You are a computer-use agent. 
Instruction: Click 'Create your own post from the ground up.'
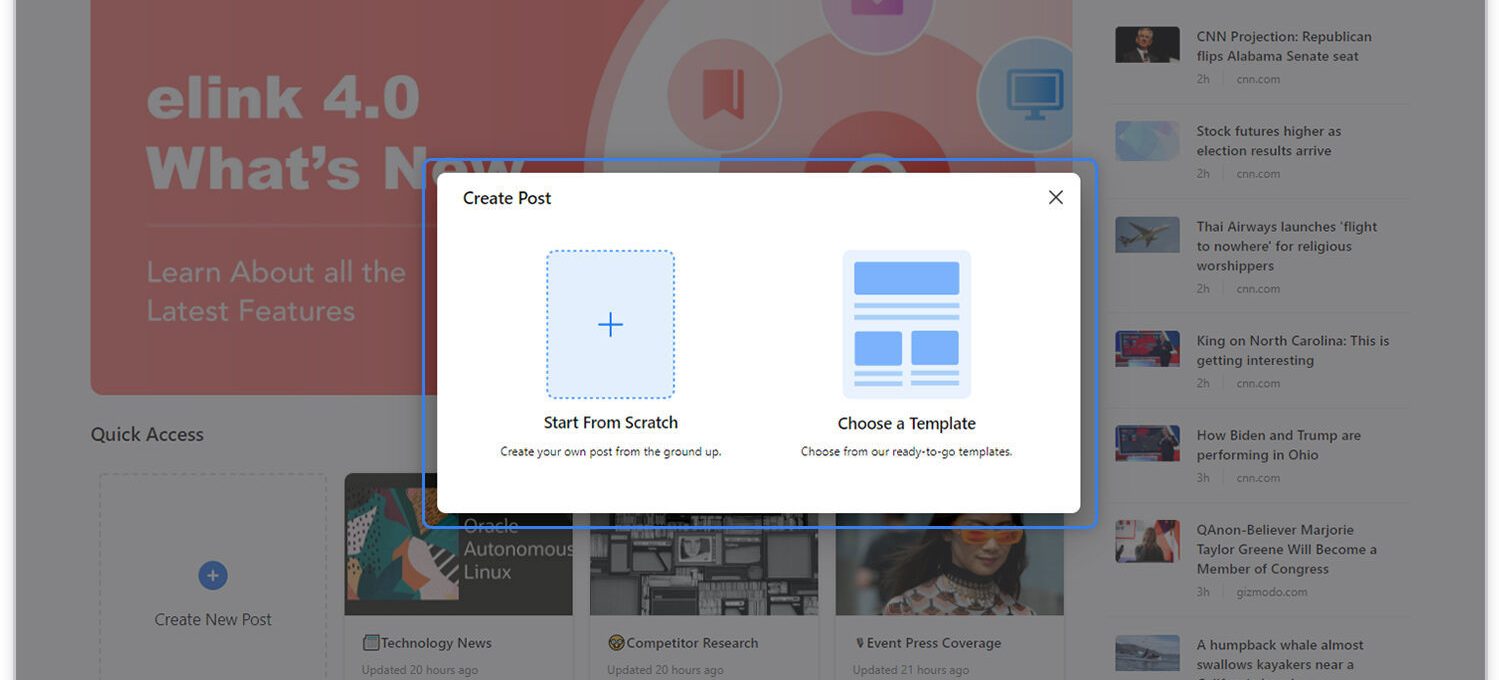click(x=611, y=452)
